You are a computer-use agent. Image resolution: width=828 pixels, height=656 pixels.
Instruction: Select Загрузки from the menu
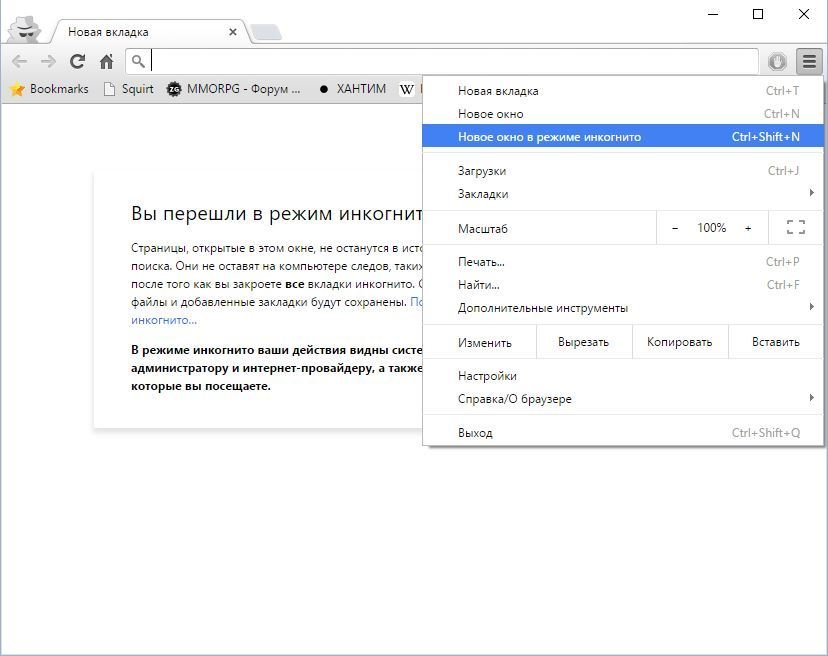(481, 170)
